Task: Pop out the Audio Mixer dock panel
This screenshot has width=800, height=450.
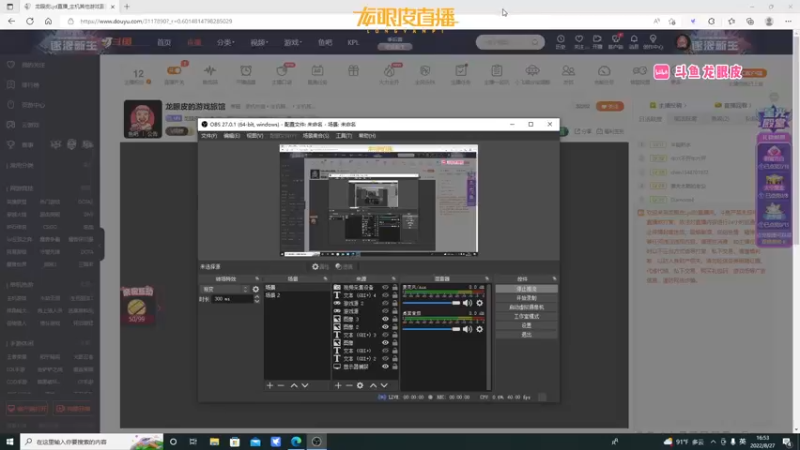Action: [x=487, y=279]
